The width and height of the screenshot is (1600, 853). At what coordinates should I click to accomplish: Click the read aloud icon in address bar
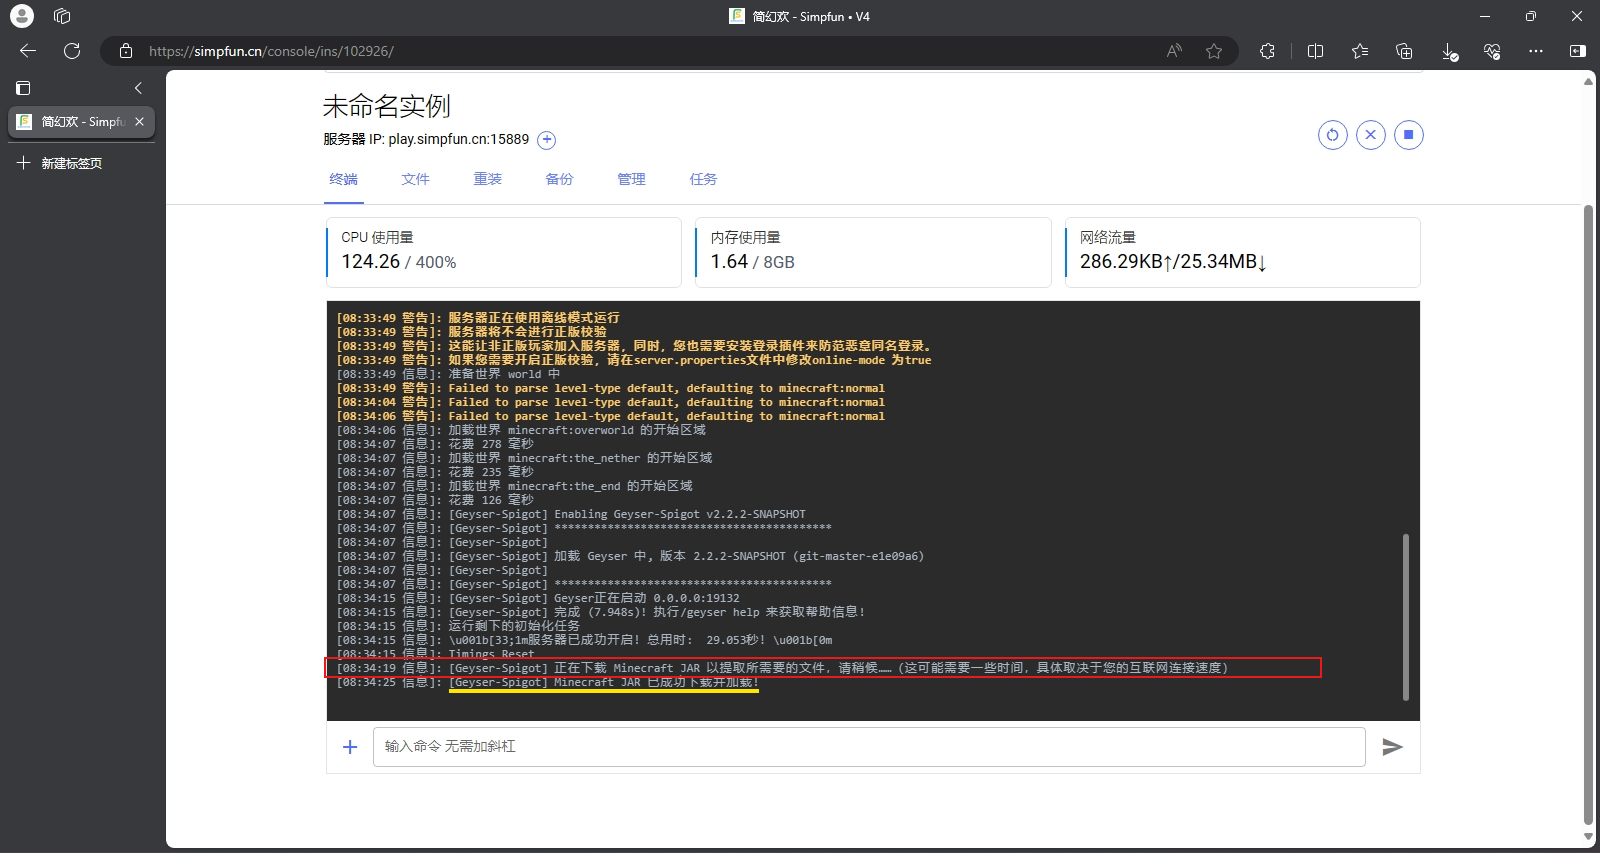(x=1174, y=51)
